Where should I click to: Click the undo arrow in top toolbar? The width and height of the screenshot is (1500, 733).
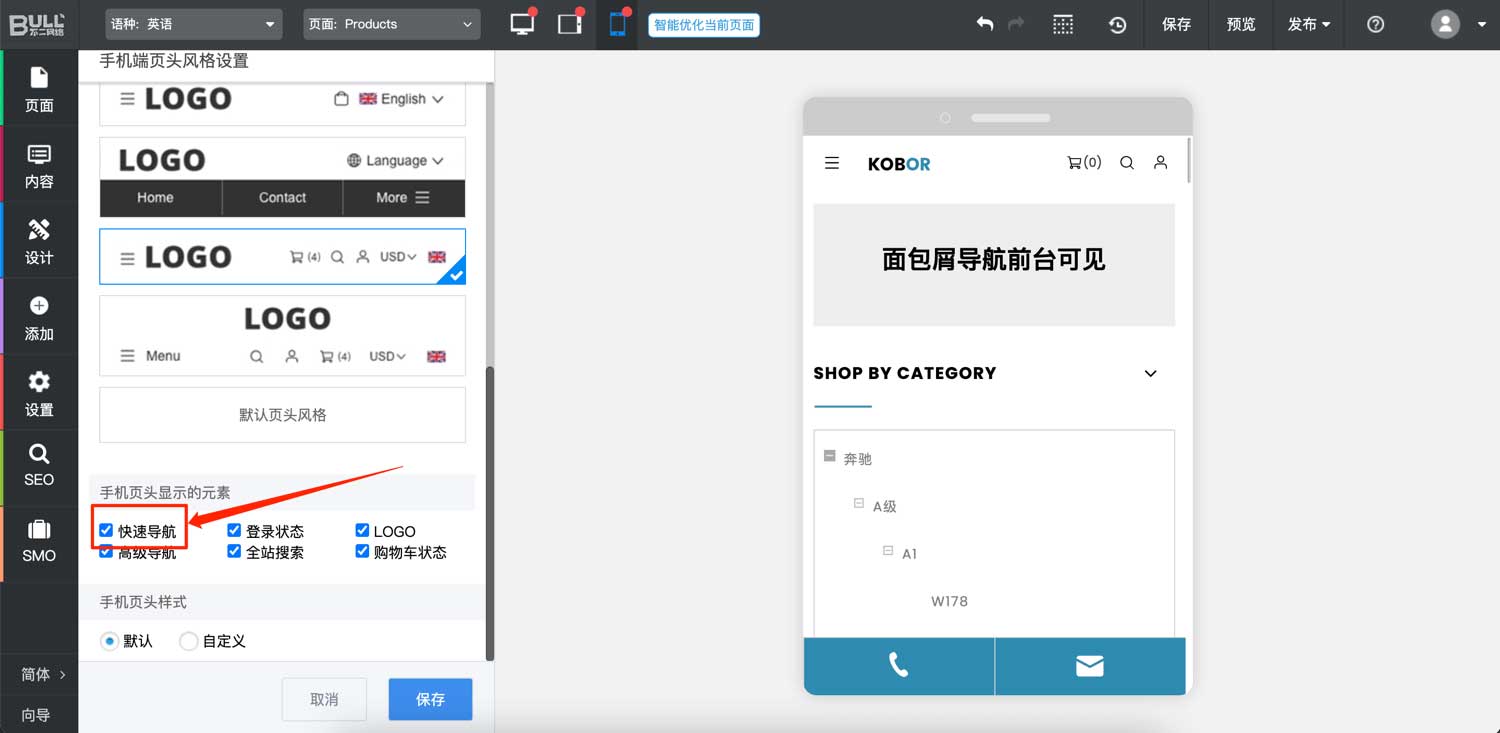(x=985, y=24)
